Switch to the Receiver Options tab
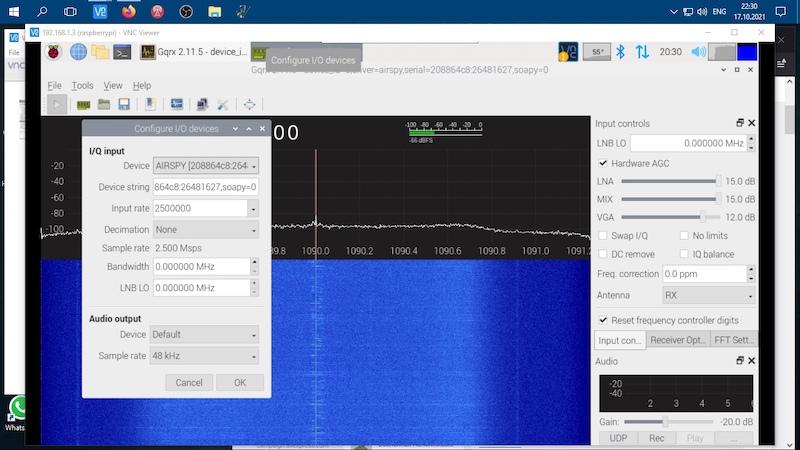Viewport: 800px width, 450px height. (x=676, y=340)
